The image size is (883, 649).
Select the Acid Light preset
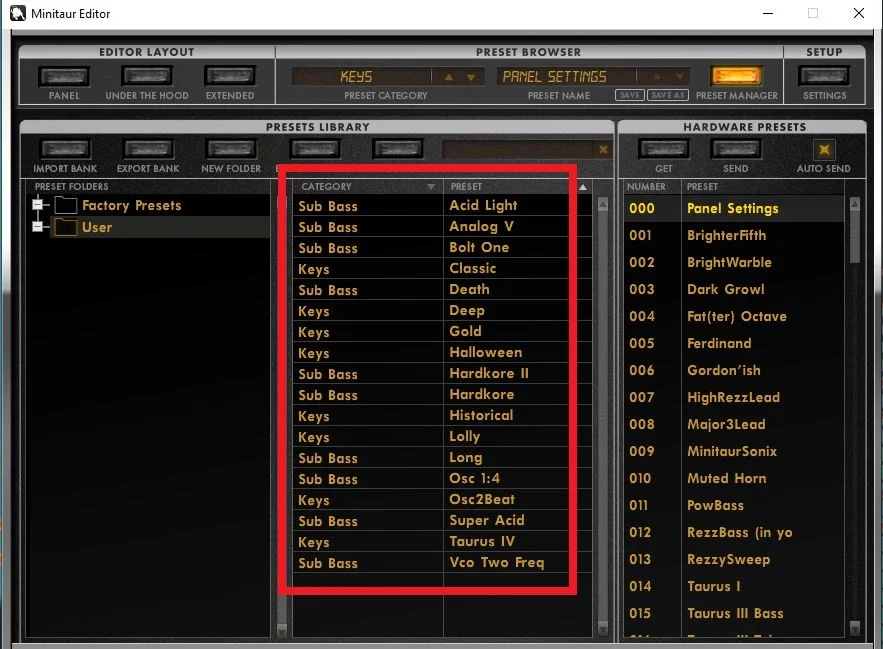click(x=483, y=206)
